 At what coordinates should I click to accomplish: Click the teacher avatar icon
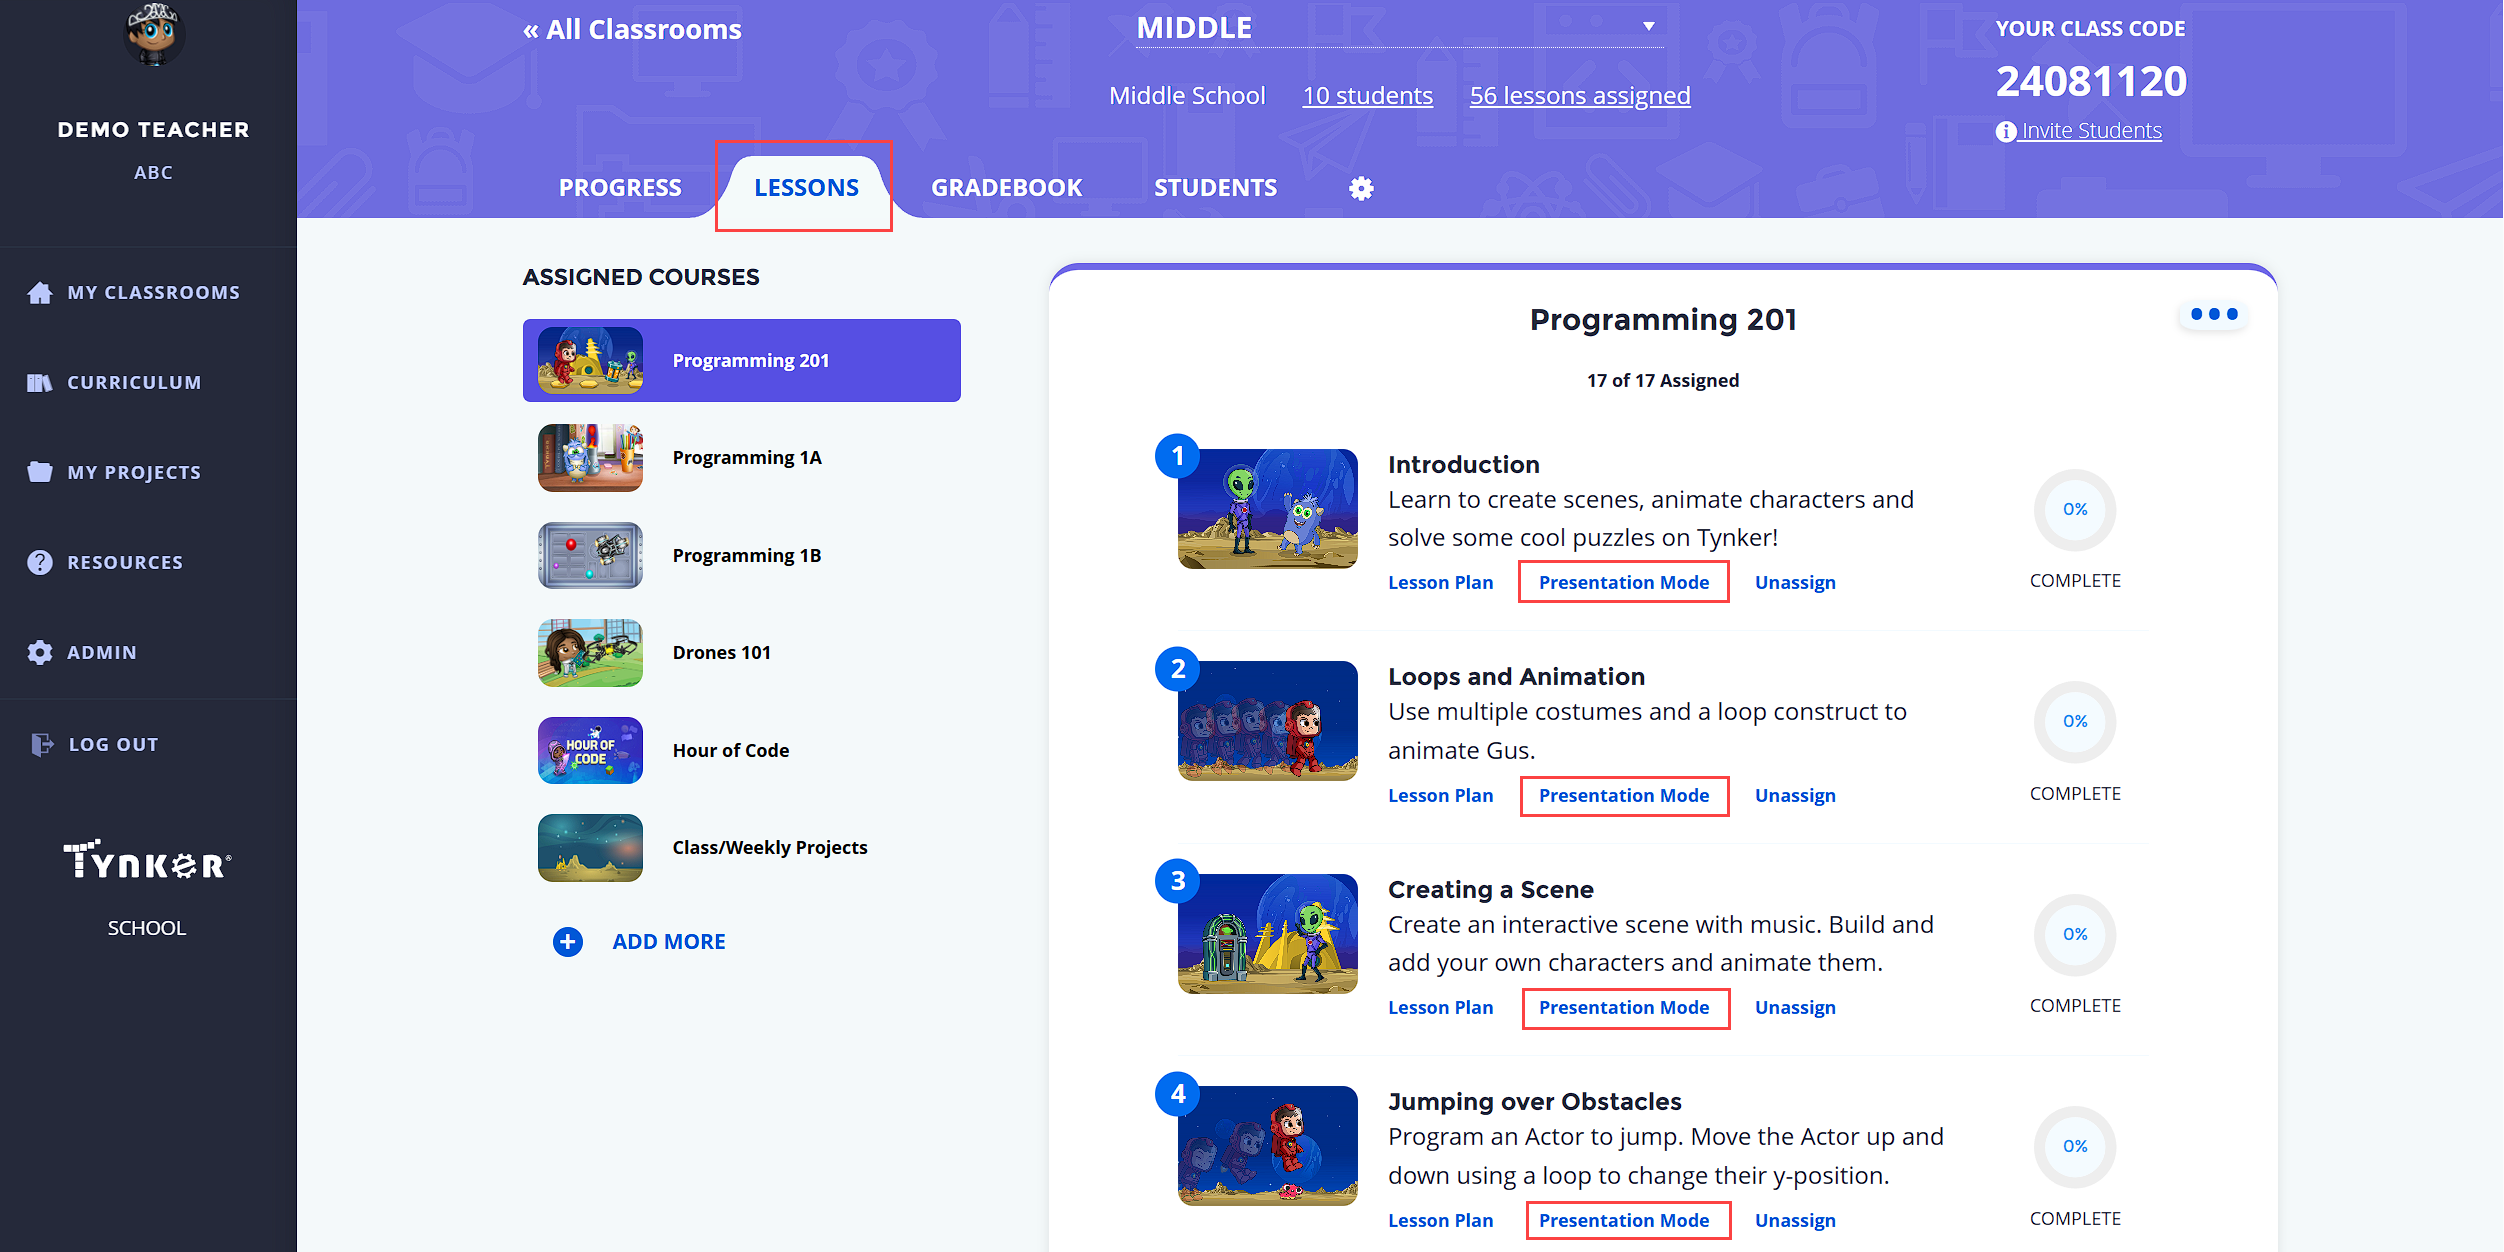coord(153,32)
